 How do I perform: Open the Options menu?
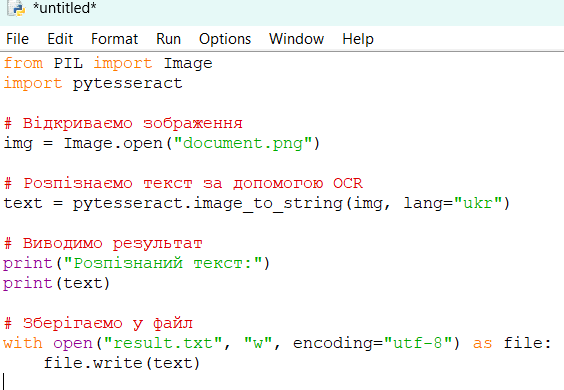coord(225,39)
